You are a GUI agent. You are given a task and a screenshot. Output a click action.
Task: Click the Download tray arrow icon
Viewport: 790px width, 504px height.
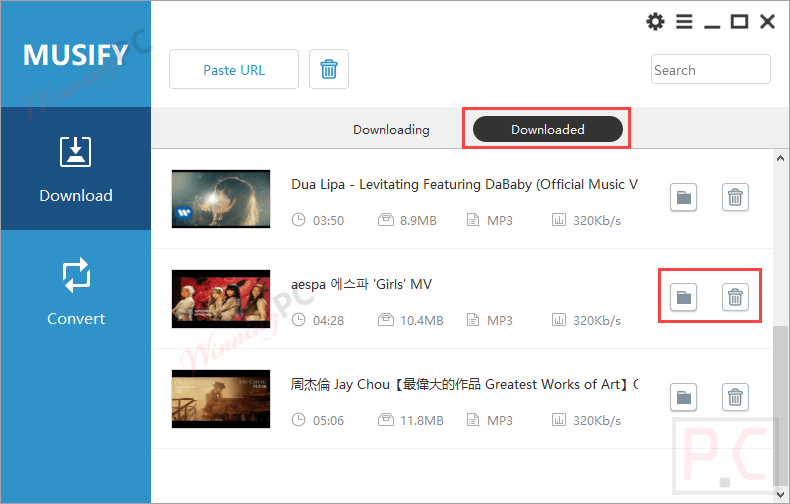76,152
